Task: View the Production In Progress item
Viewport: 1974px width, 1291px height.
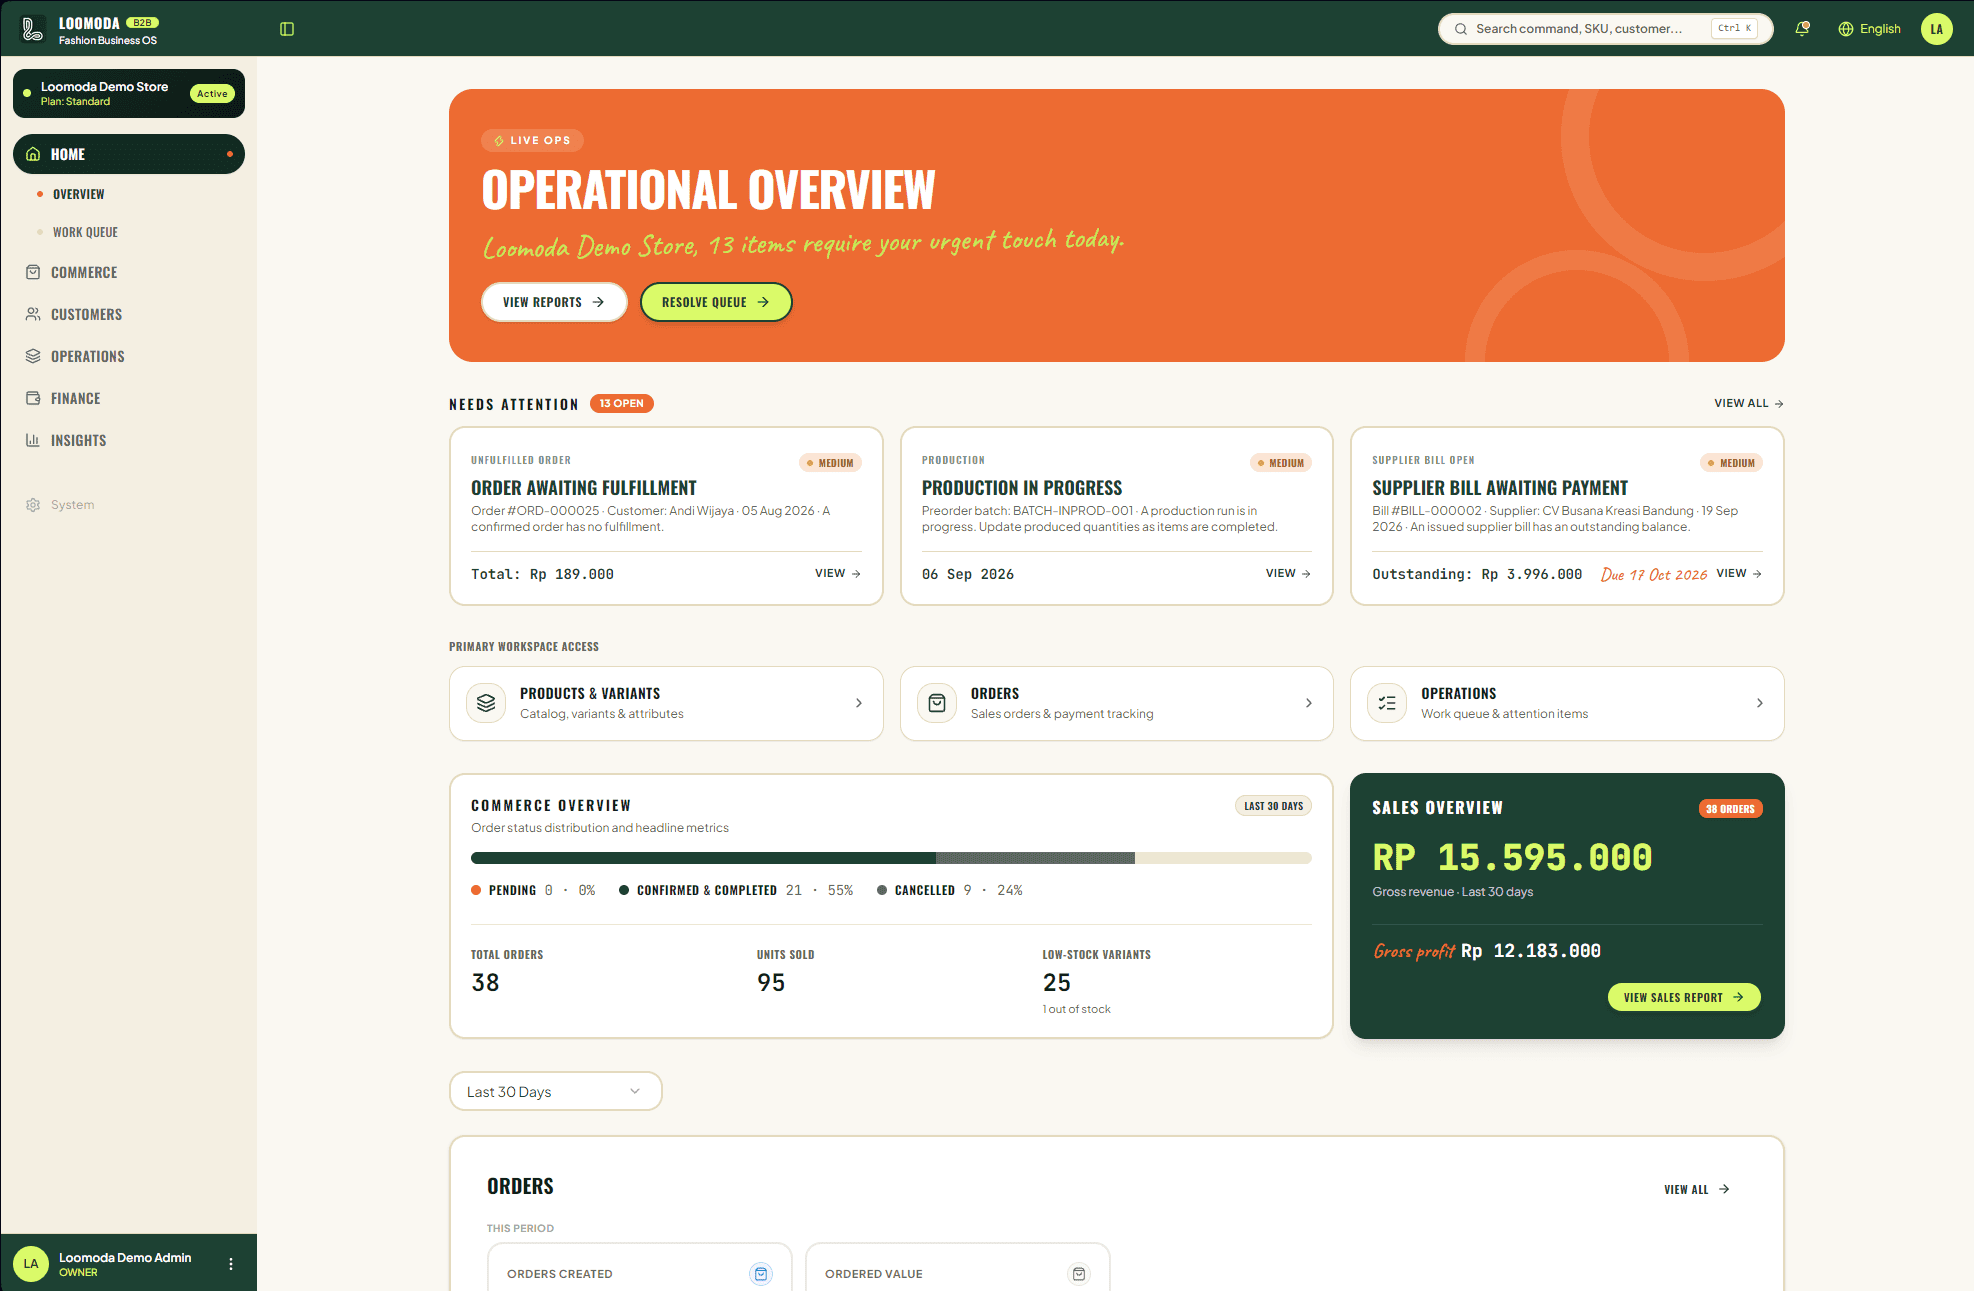Action: point(1288,573)
